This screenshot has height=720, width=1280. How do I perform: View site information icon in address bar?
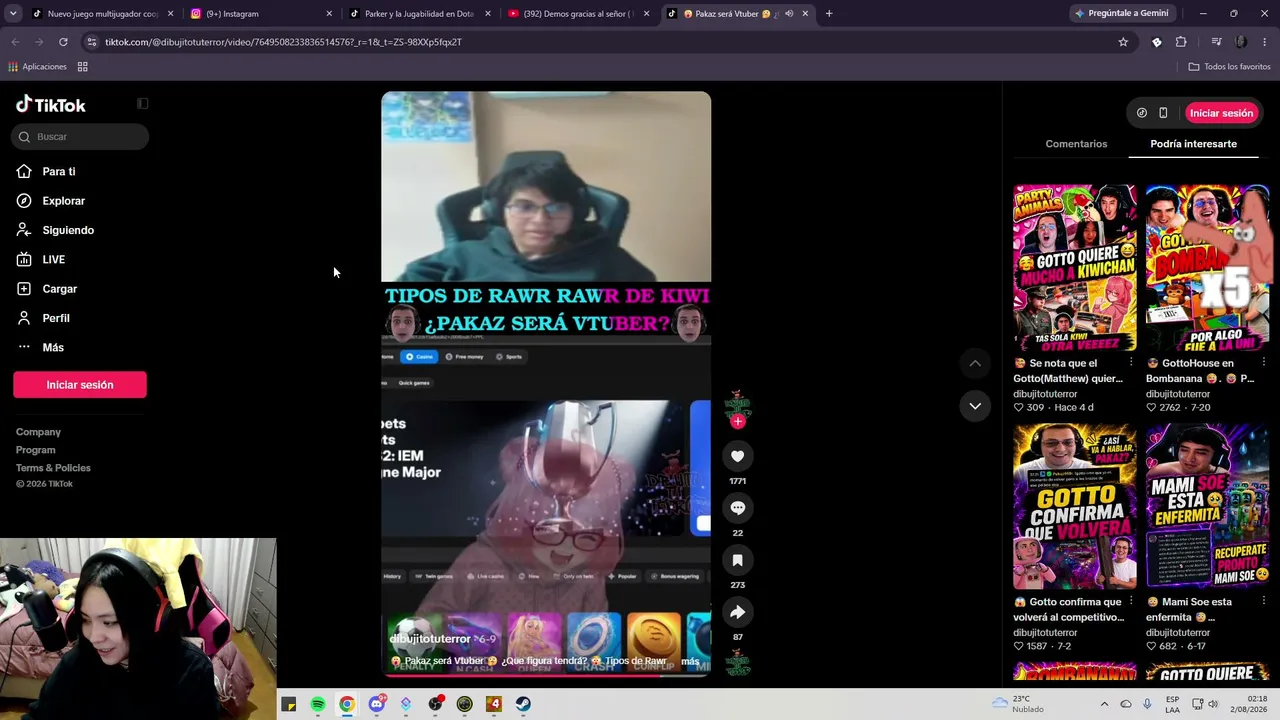tap(92, 42)
